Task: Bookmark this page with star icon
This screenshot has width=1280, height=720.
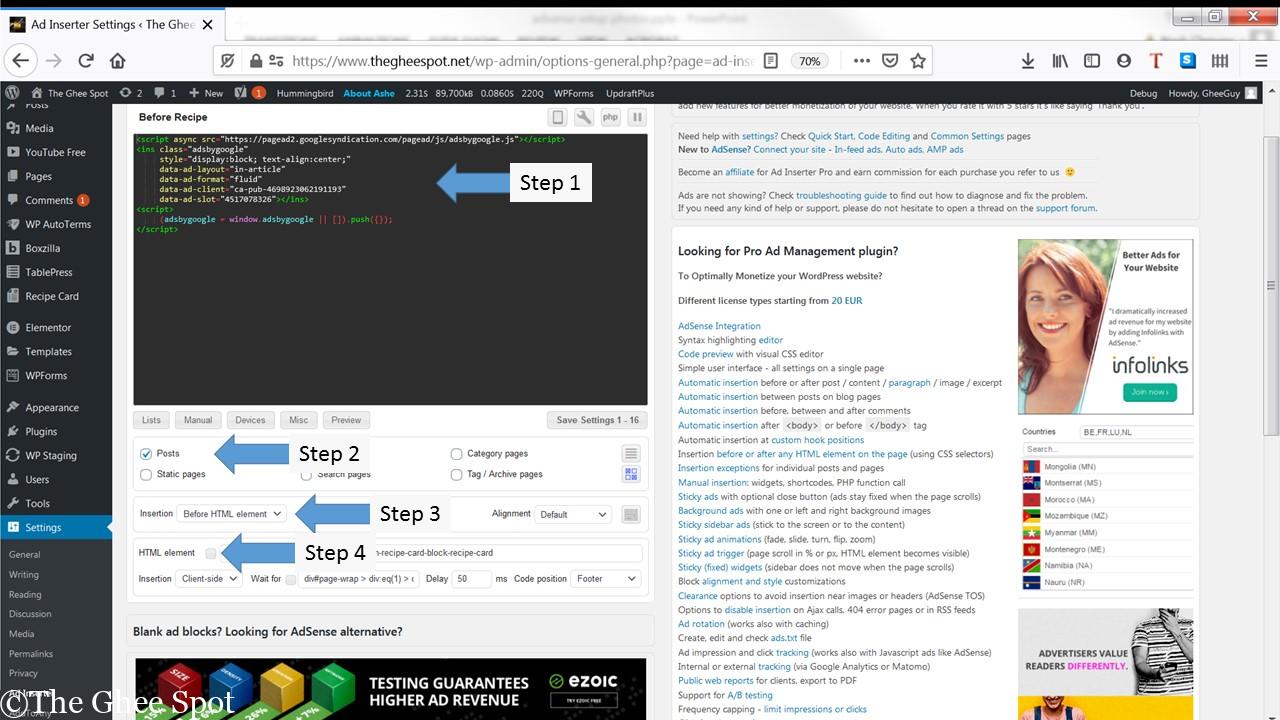Action: click(x=918, y=61)
